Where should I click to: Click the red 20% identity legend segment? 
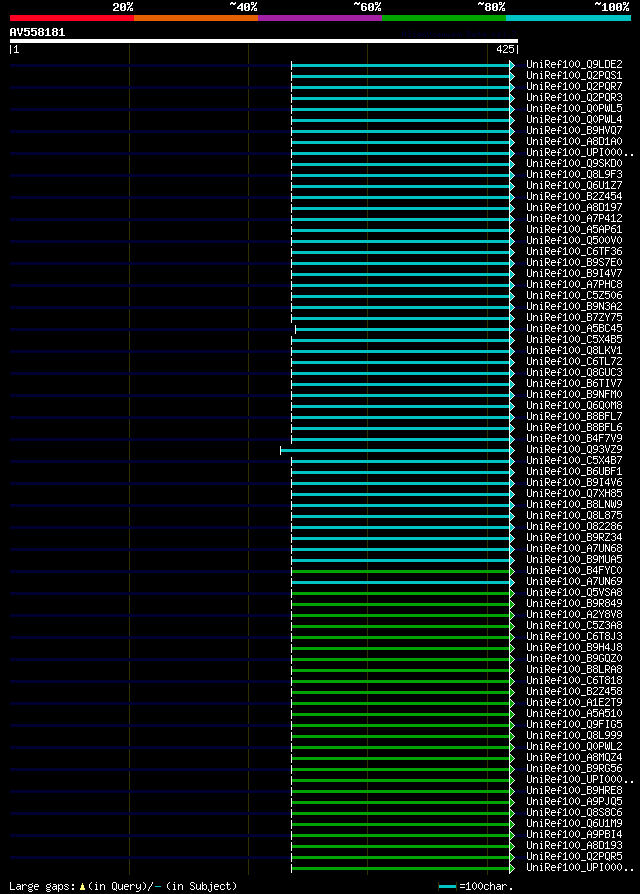[72, 18]
